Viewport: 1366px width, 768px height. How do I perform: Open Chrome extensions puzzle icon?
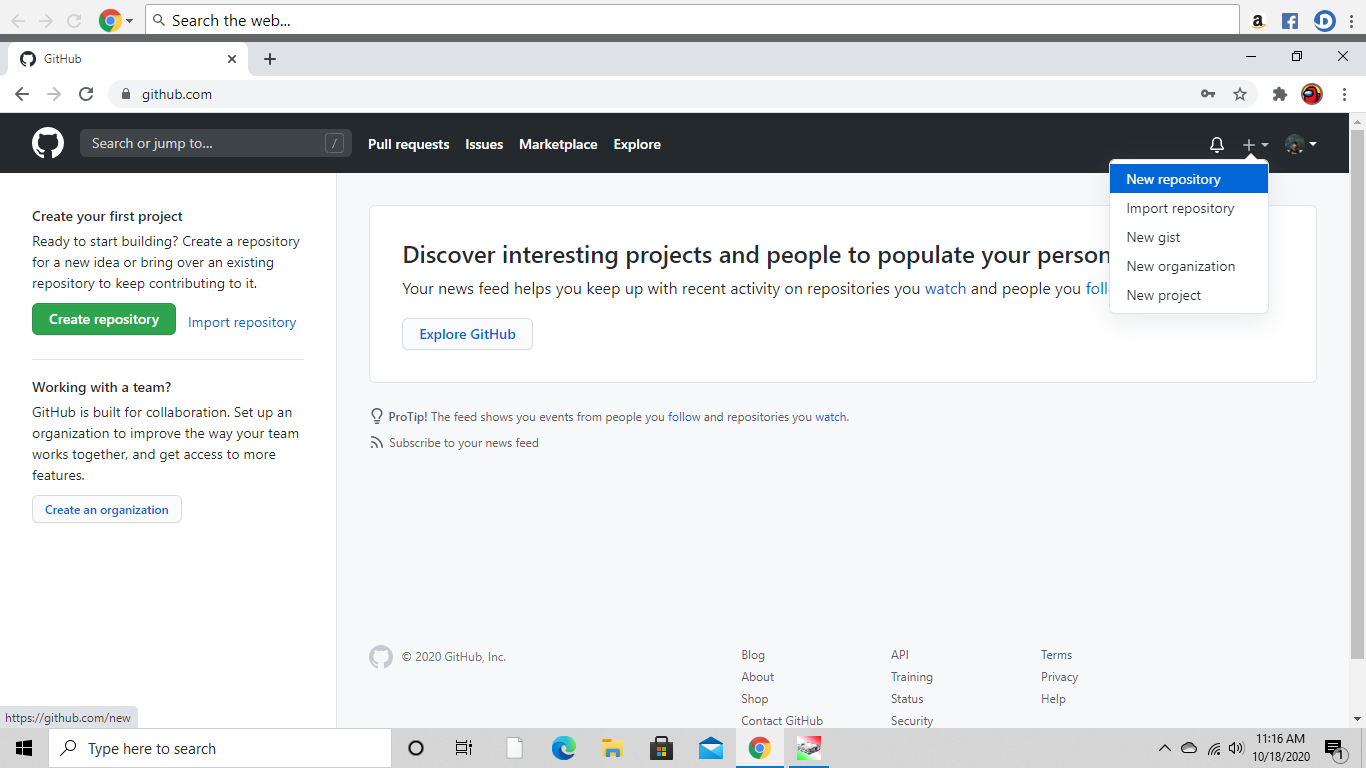pyautogui.click(x=1280, y=93)
